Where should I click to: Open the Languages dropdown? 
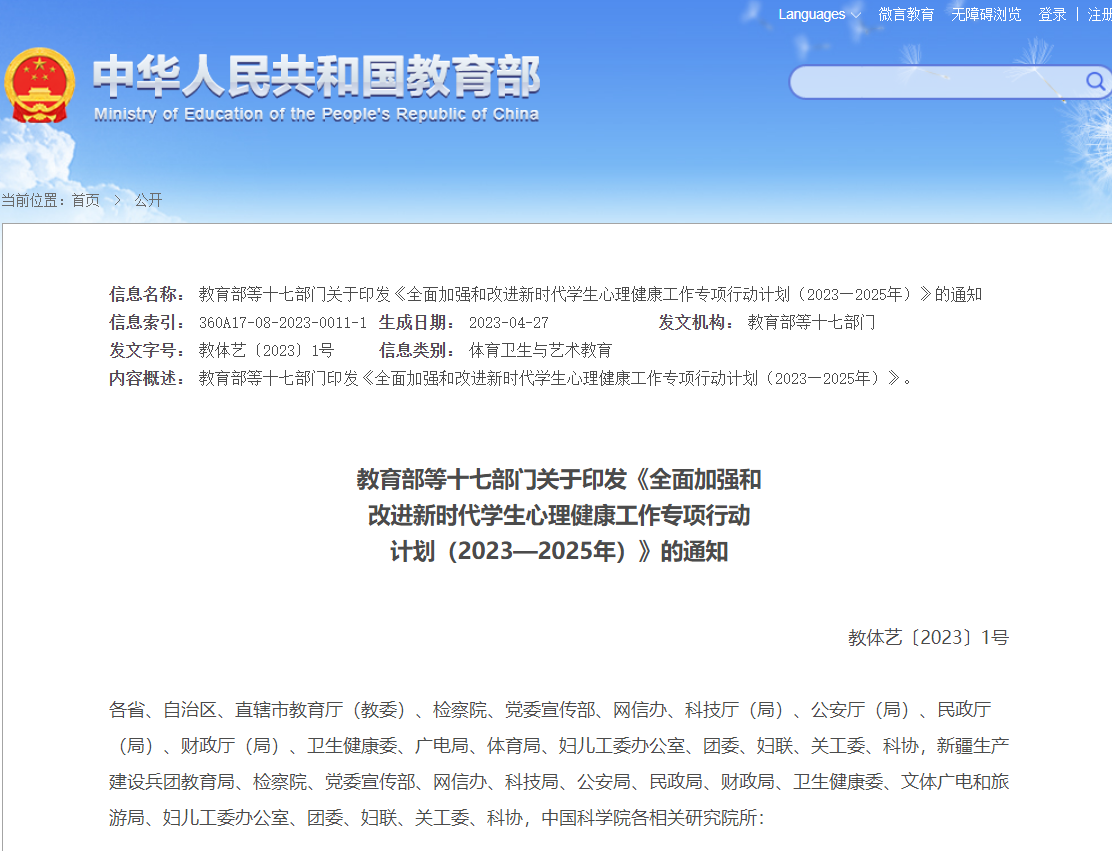coord(819,14)
